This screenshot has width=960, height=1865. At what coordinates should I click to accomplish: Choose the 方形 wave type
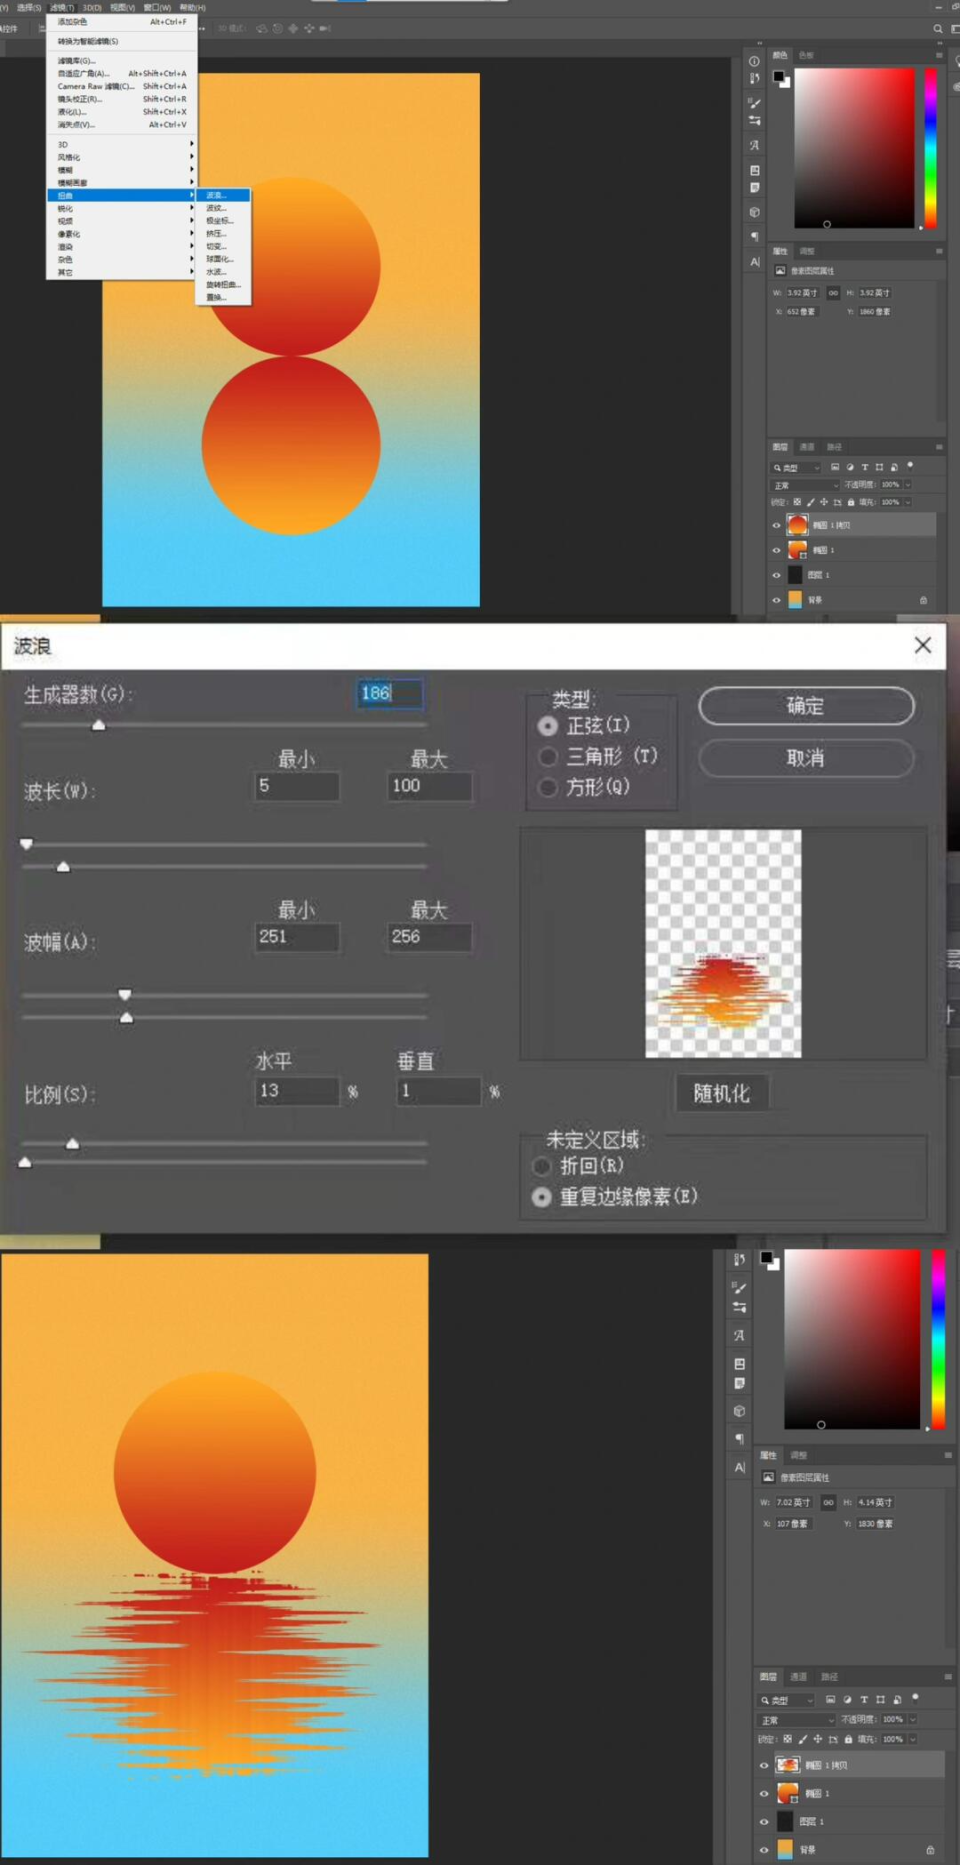click(548, 788)
